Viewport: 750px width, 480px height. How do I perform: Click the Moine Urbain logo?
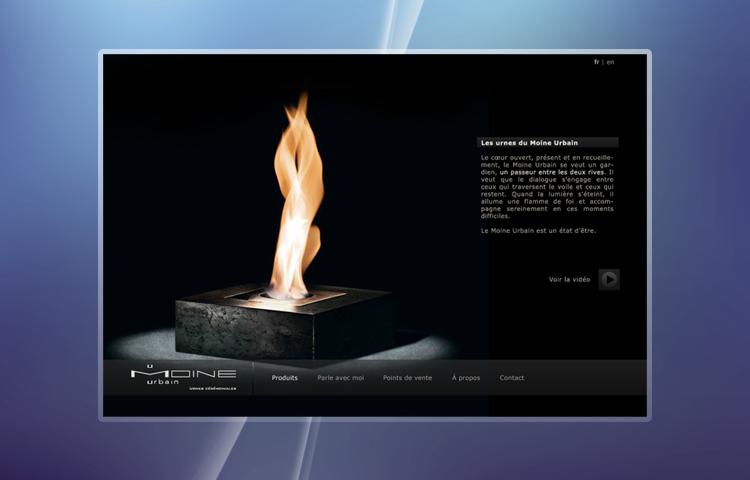[183, 375]
